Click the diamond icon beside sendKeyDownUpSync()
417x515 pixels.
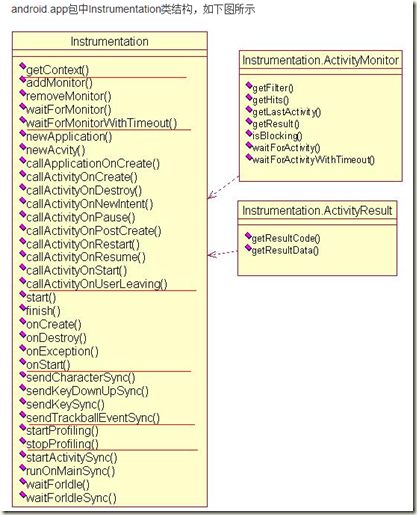tap(22, 387)
